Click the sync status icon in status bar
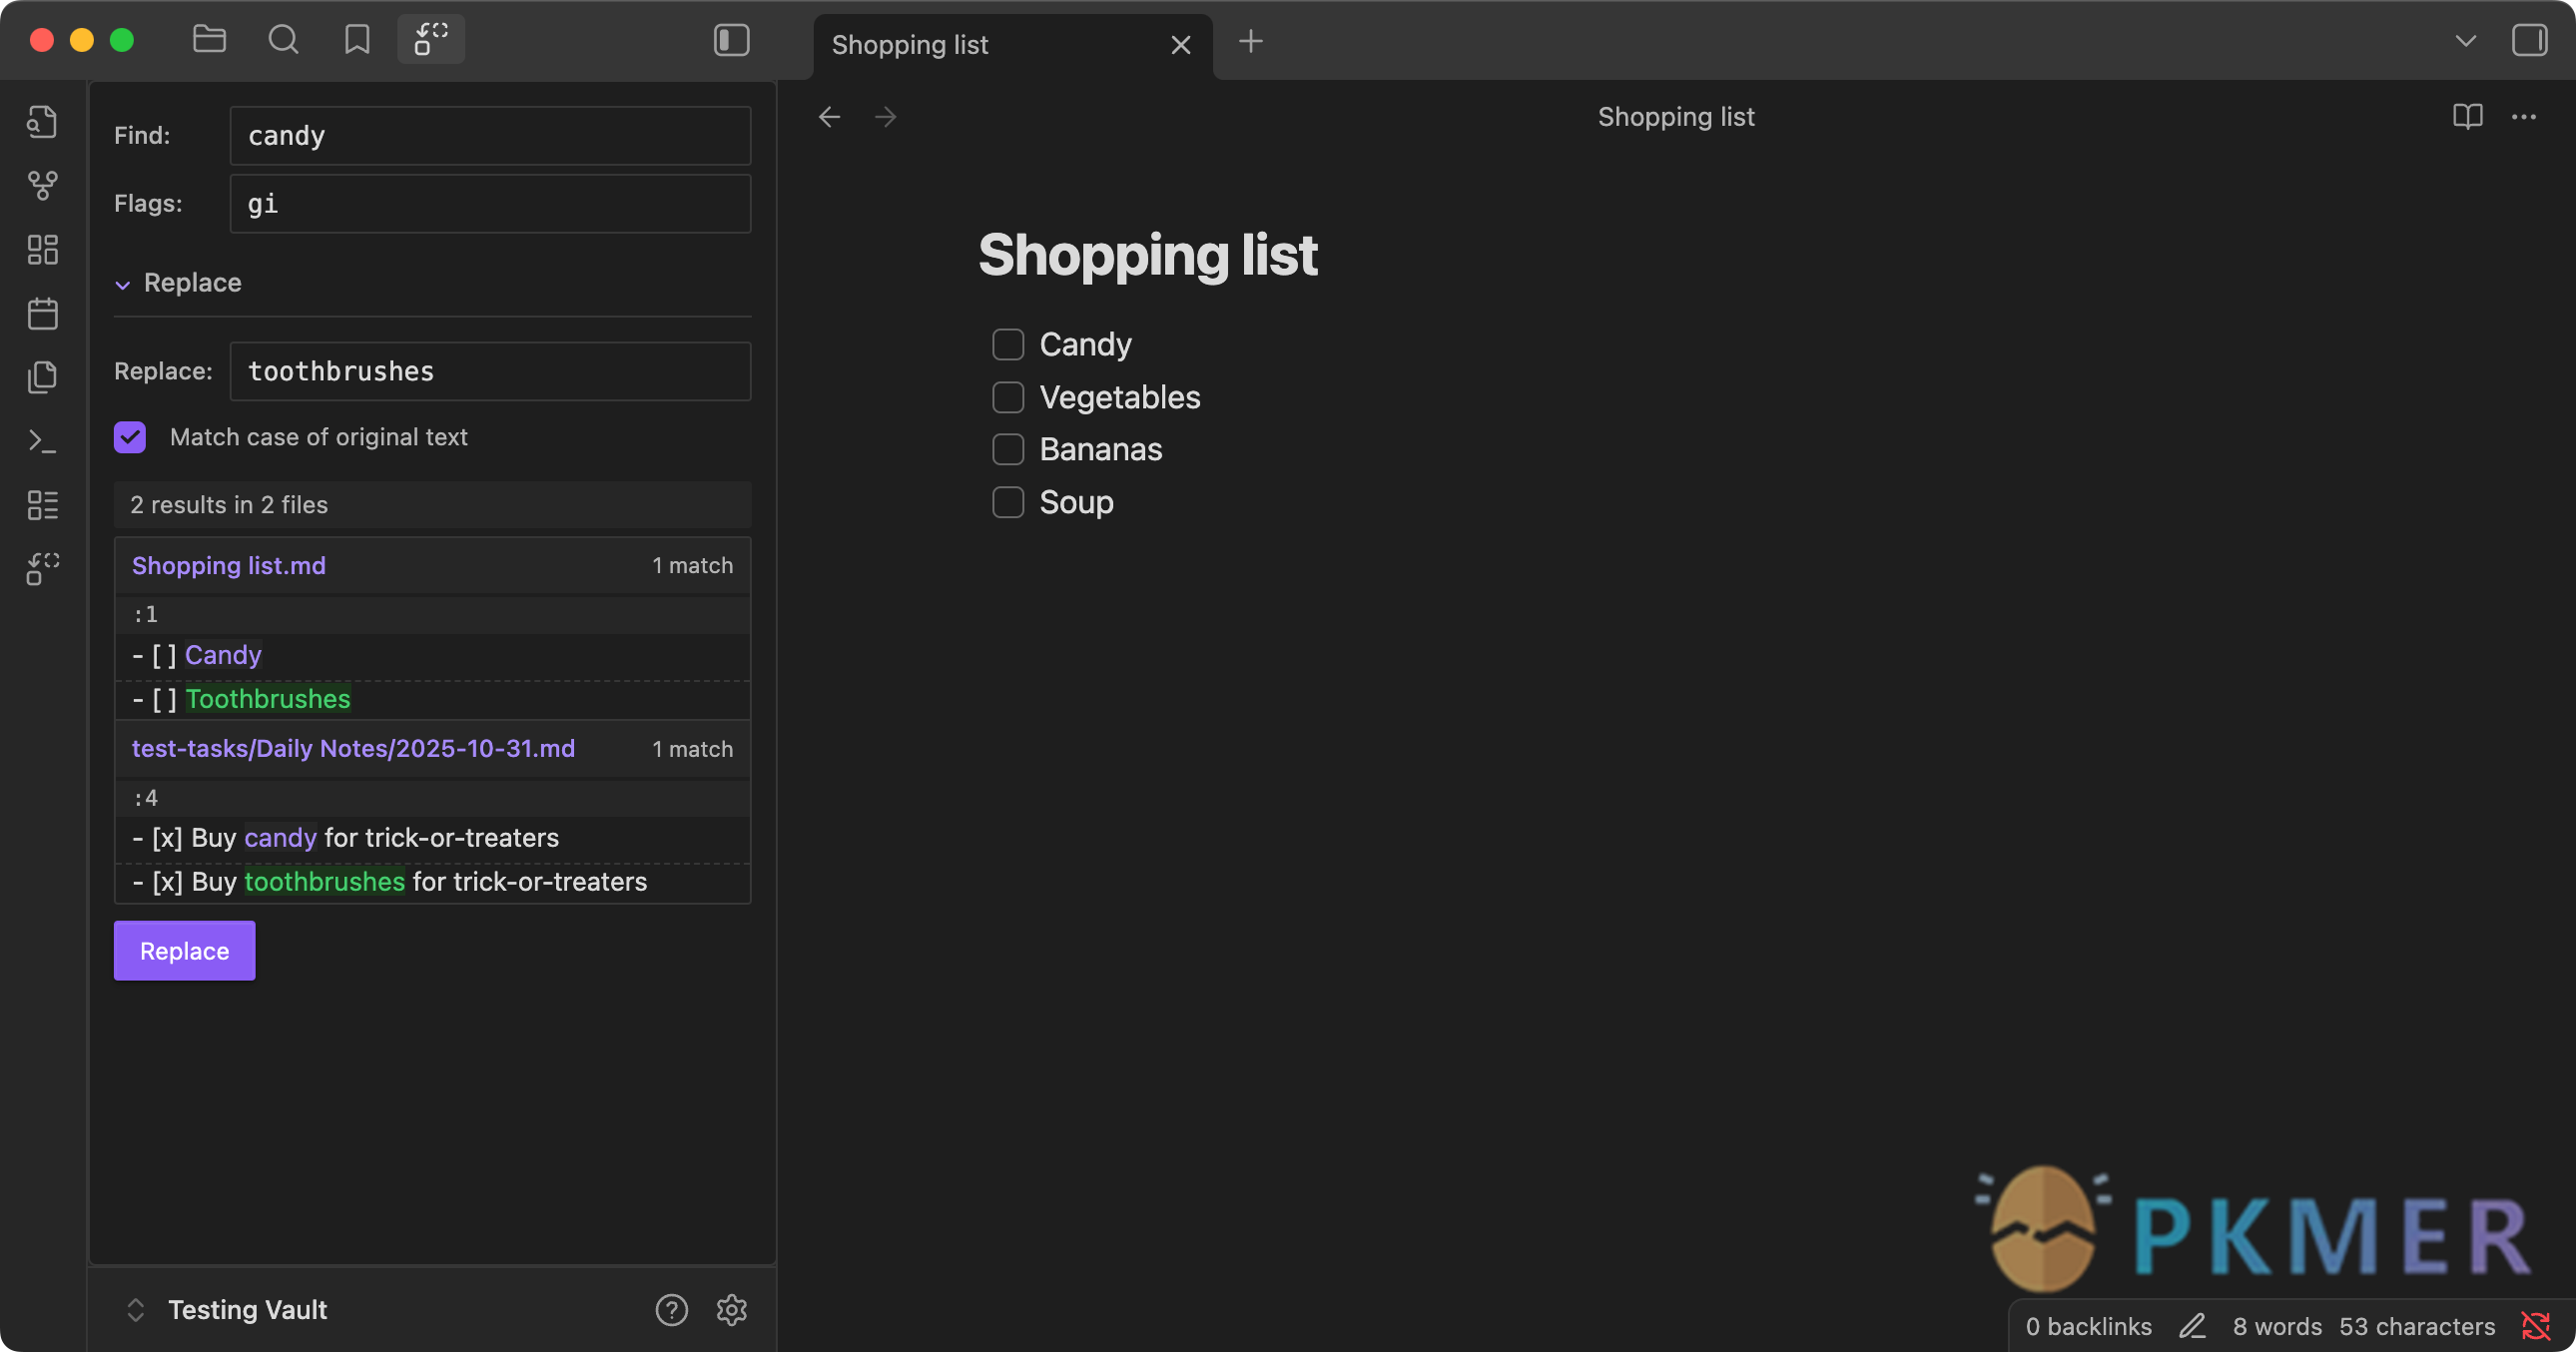This screenshot has height=1352, width=2576. pos(2535,1326)
